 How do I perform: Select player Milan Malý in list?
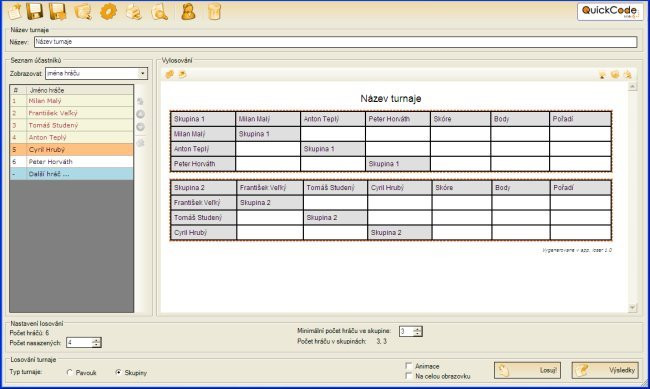pyautogui.click(x=71, y=101)
